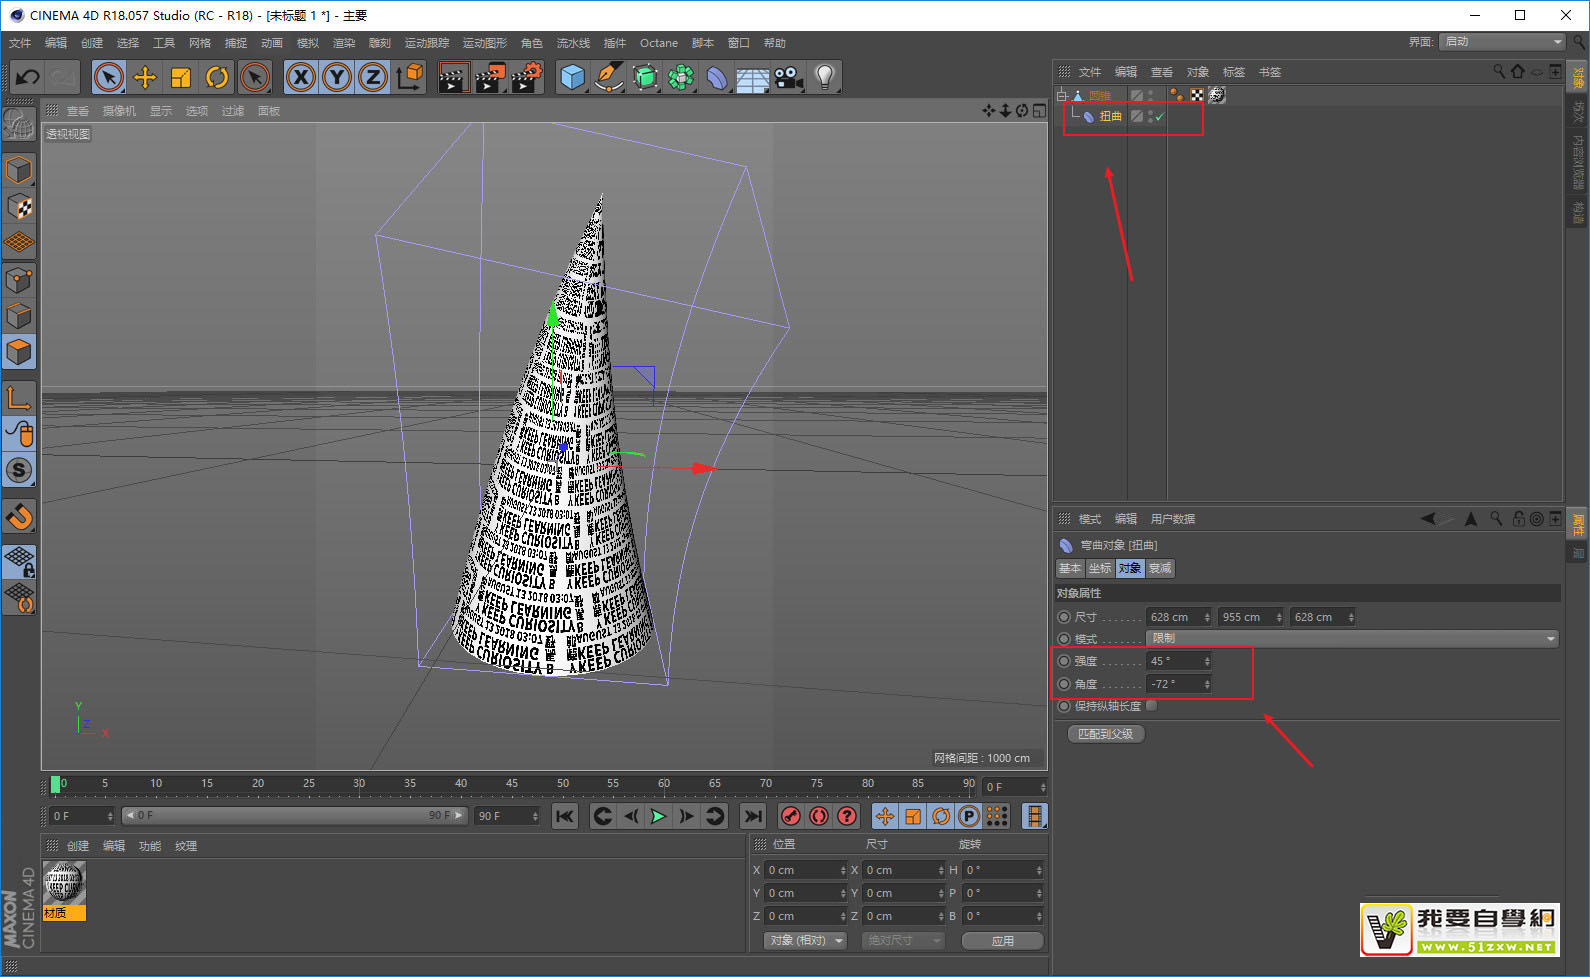Image resolution: width=1590 pixels, height=977 pixels.
Task: Toggle keyframe circle next to 尺寸
Action: click(x=1064, y=617)
